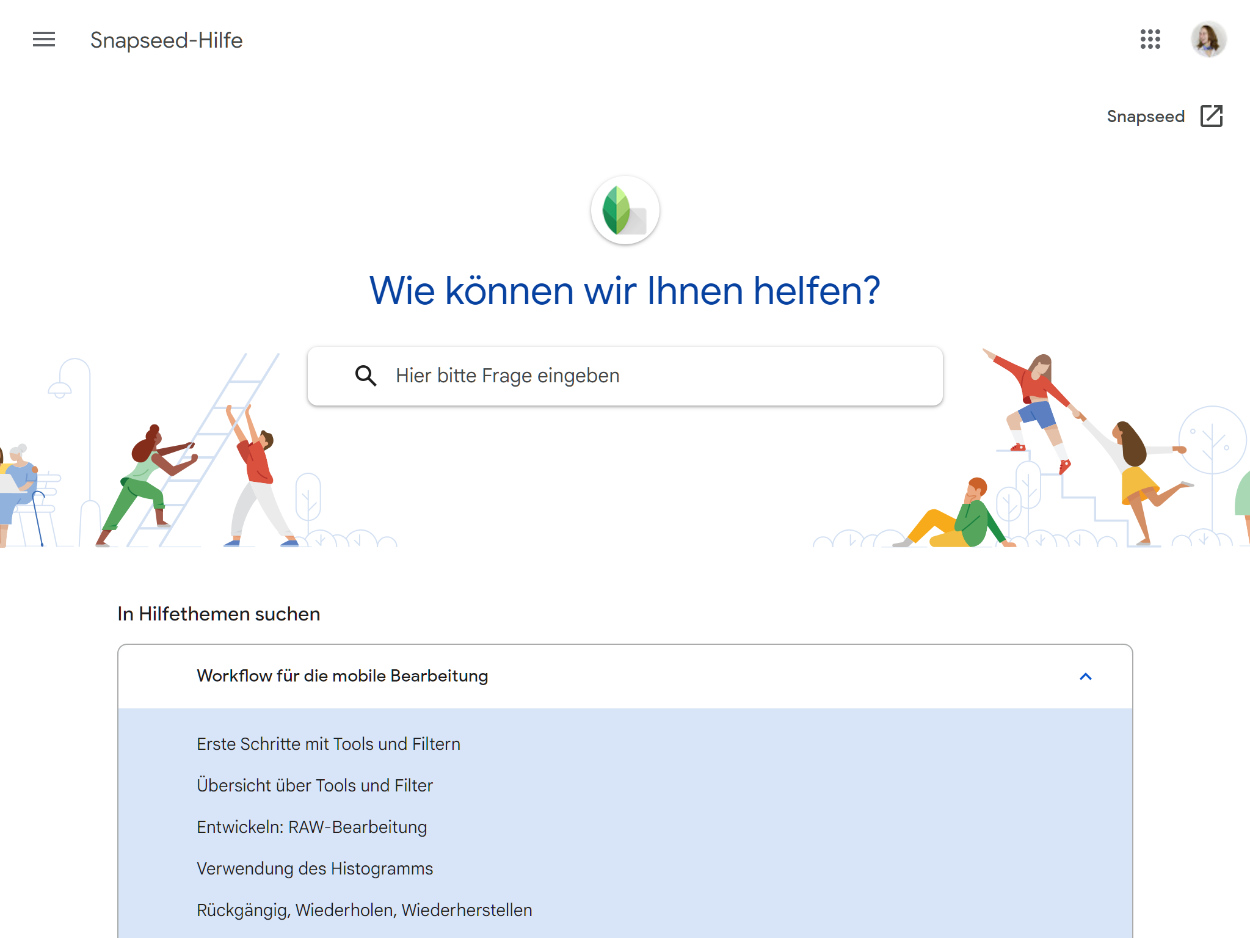Open the Google apps grid

coord(1150,40)
